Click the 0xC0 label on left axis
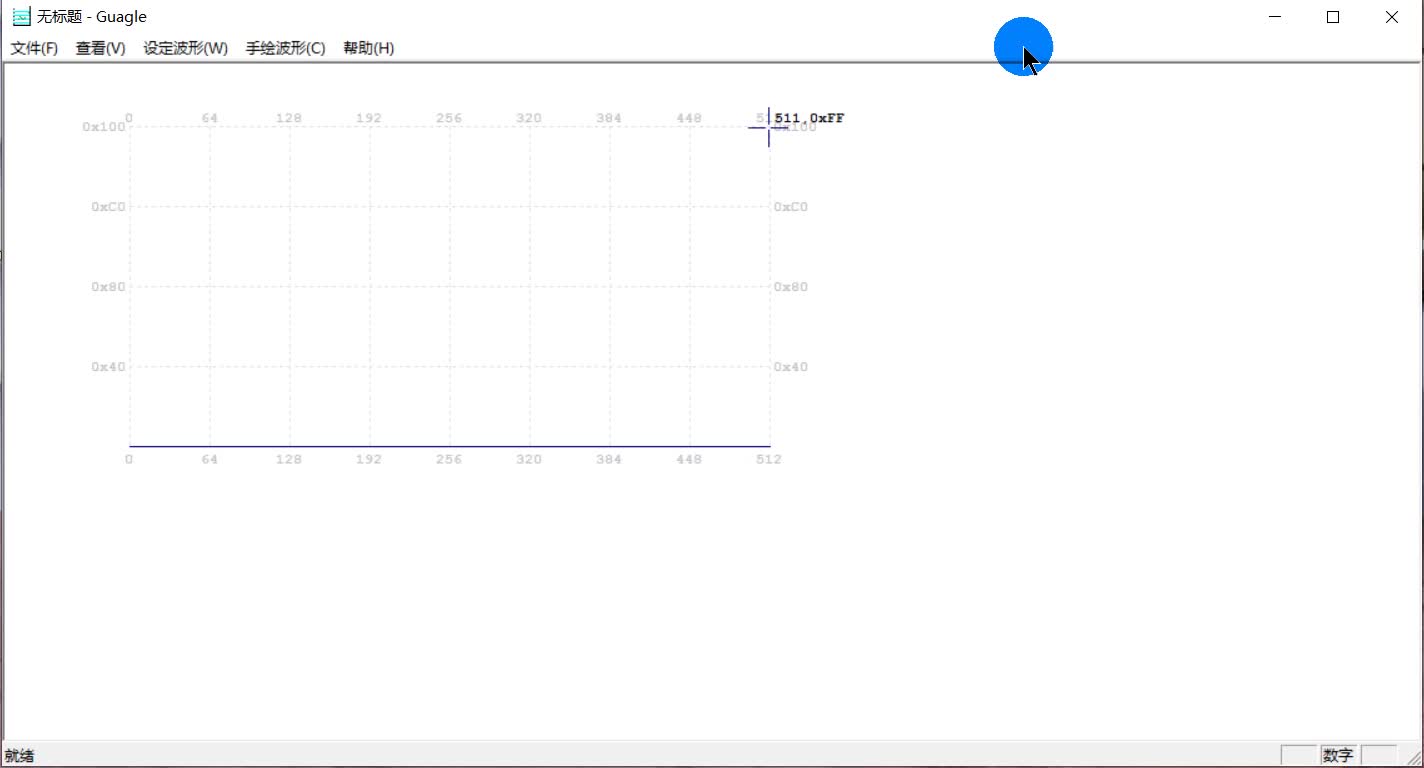Viewport: 1424px width, 768px height. 108,207
